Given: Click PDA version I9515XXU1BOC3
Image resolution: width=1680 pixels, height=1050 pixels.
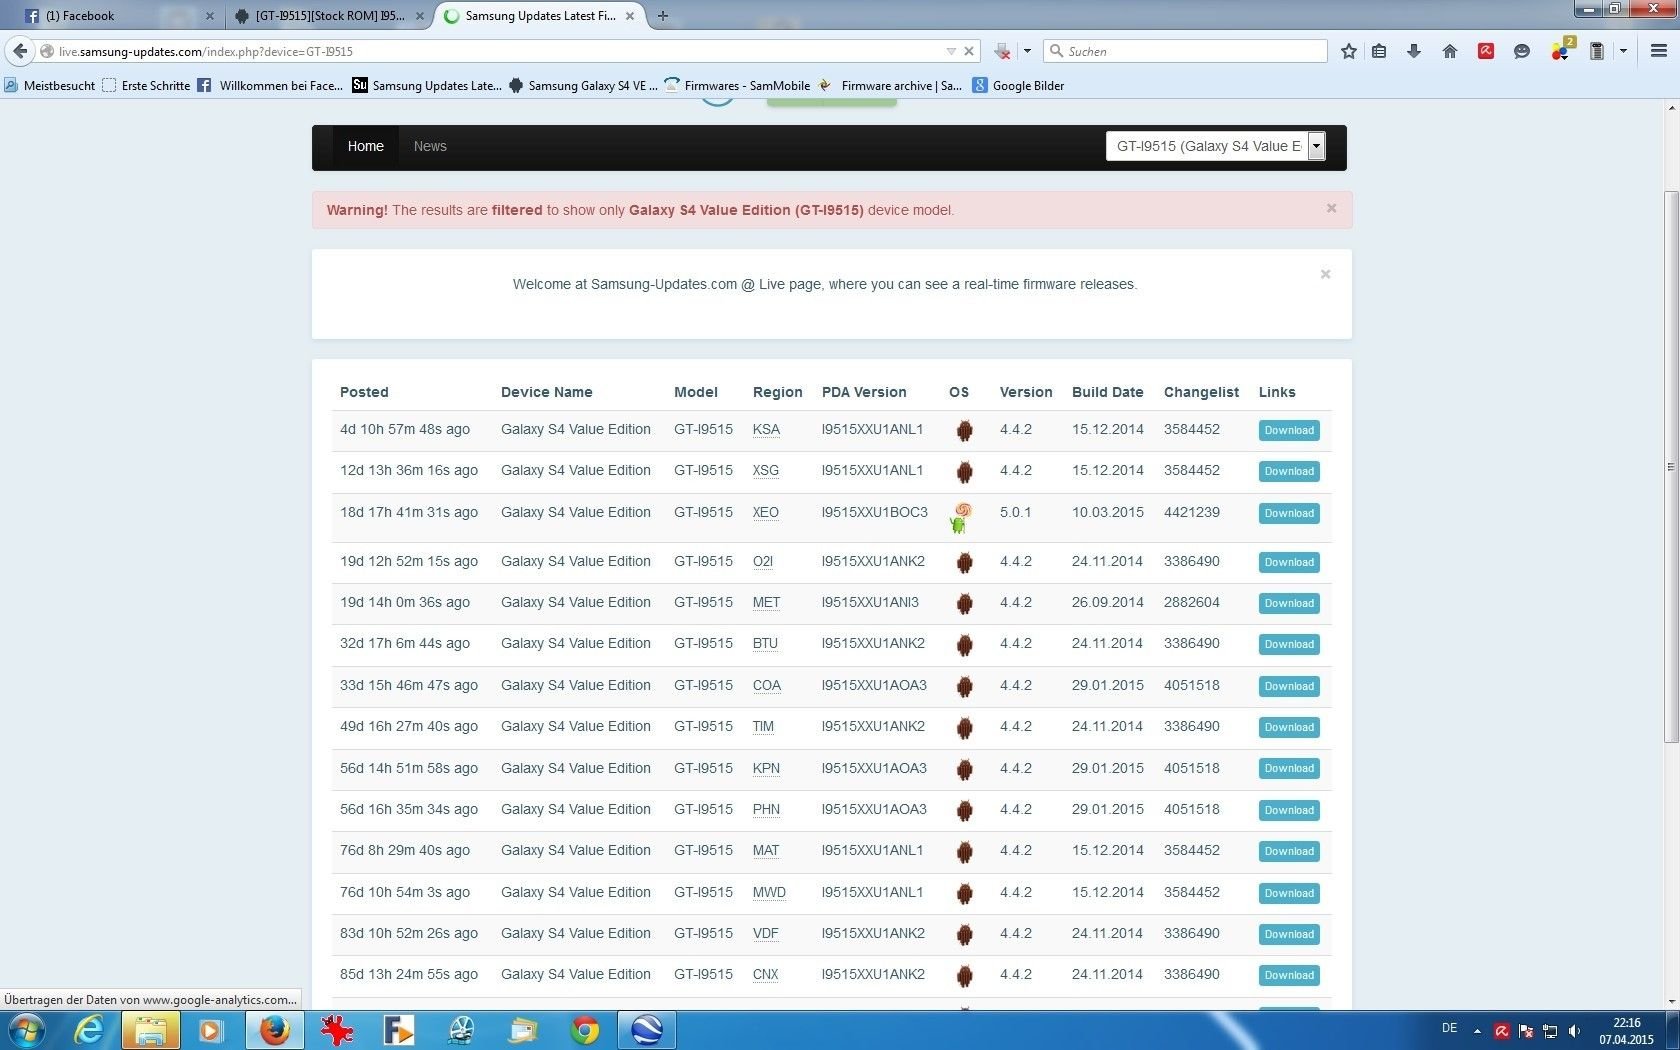Looking at the screenshot, I should point(875,513).
